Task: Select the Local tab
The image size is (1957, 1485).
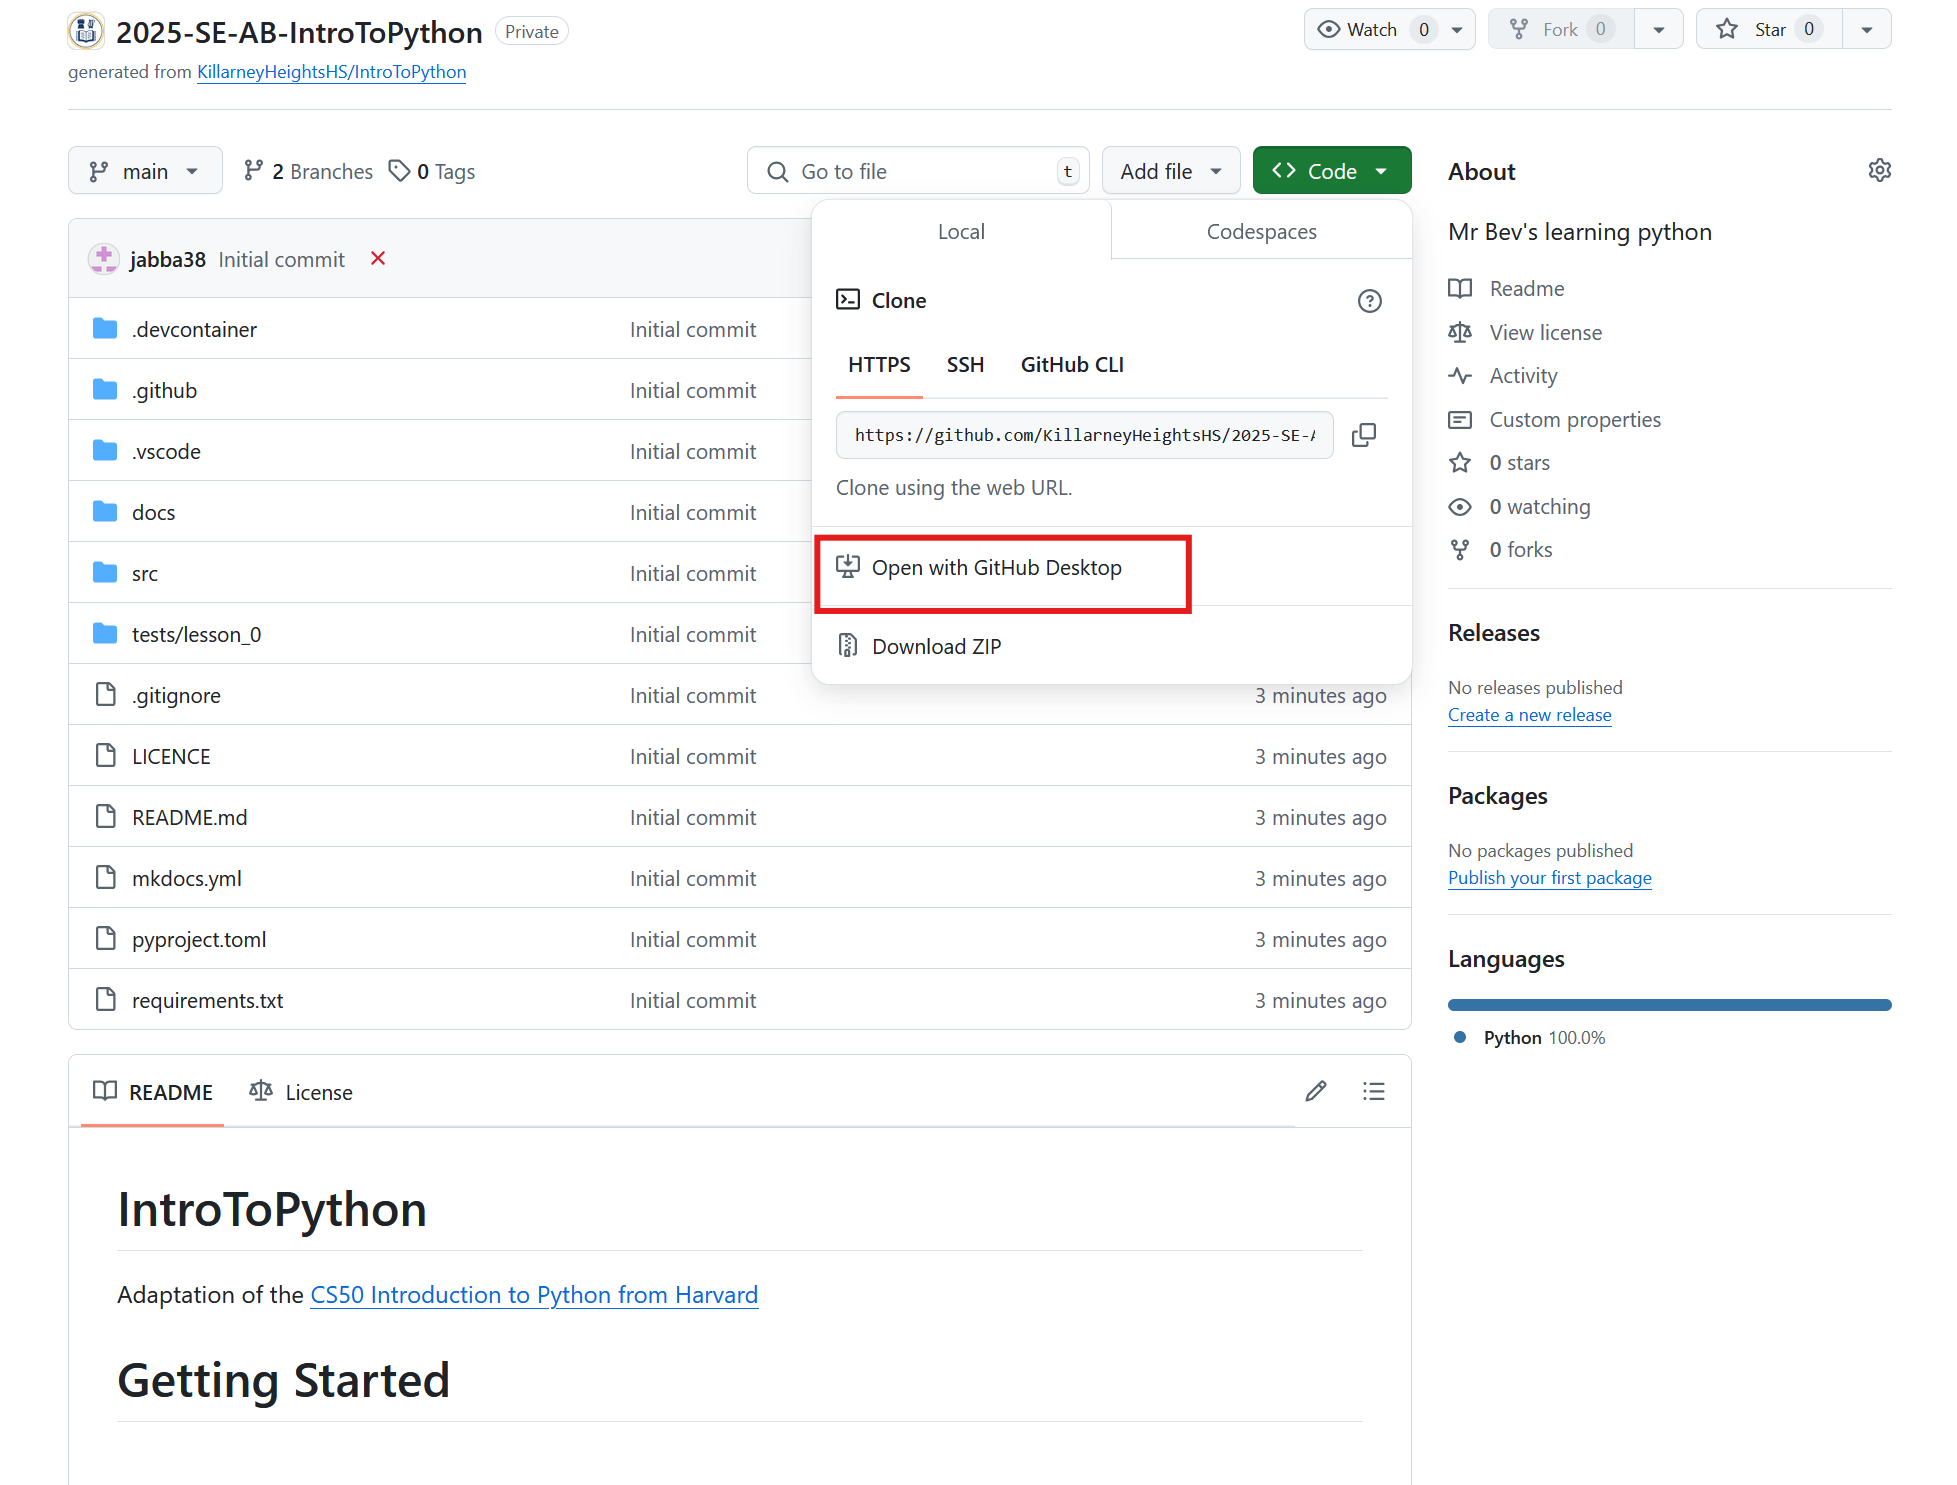Action: tap(961, 231)
